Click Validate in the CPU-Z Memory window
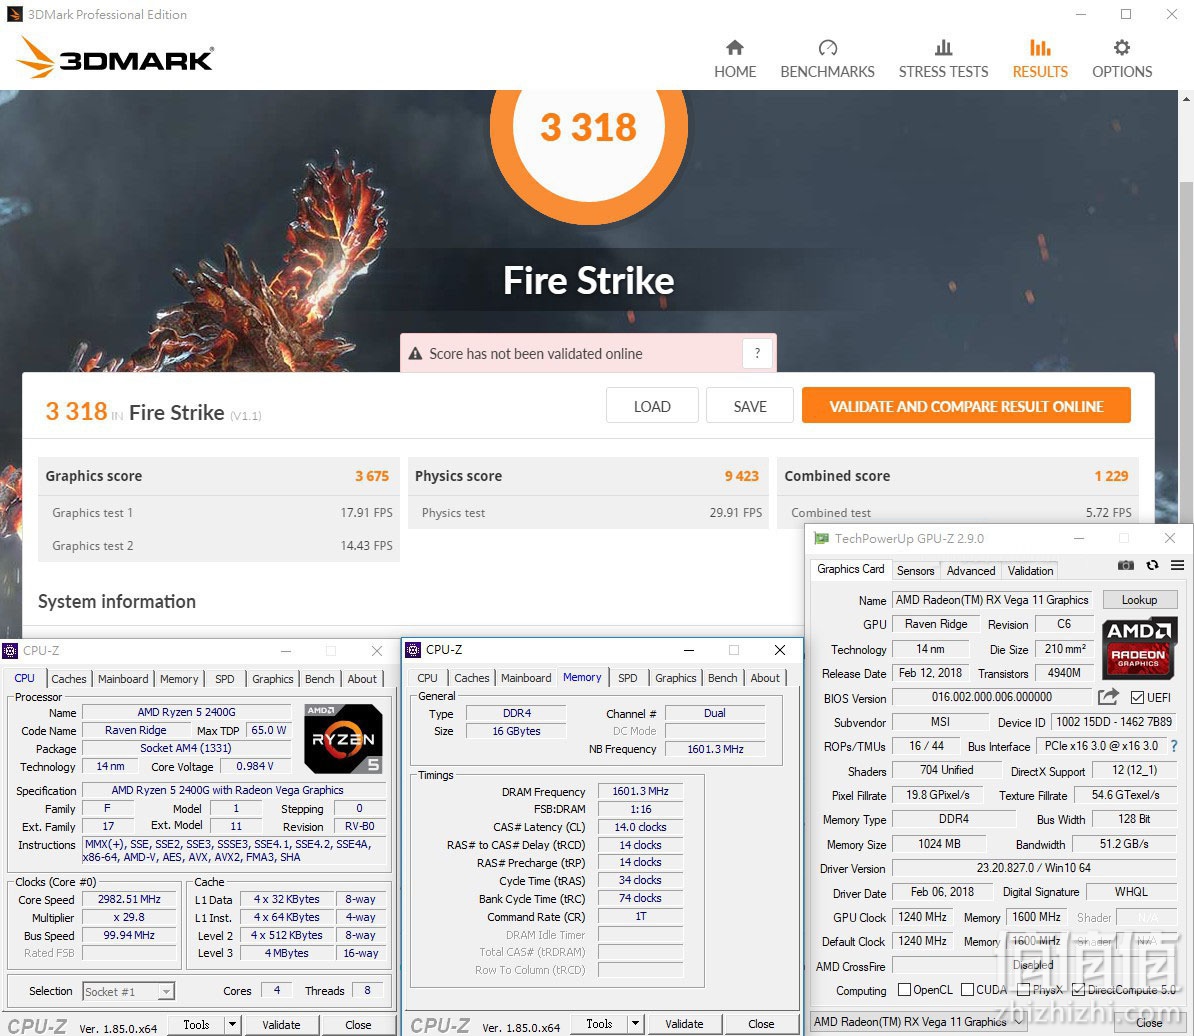The width and height of the screenshot is (1194, 1036). click(x=684, y=1024)
